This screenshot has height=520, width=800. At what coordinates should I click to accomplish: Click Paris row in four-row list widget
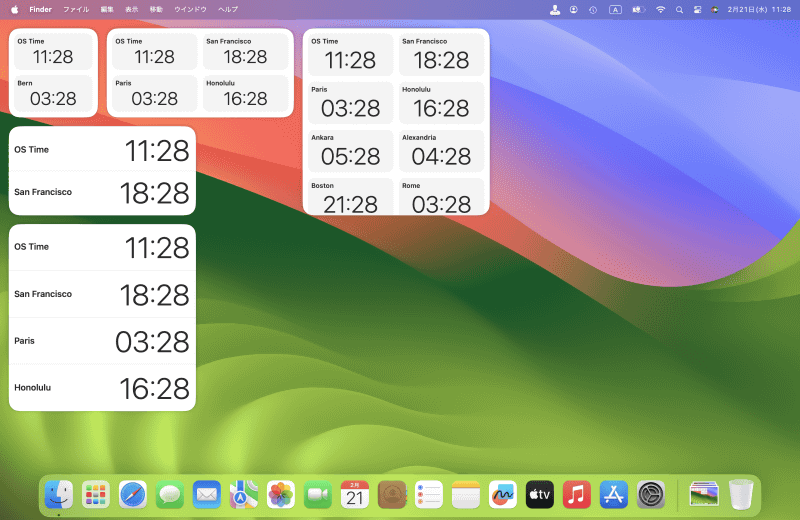[102, 341]
